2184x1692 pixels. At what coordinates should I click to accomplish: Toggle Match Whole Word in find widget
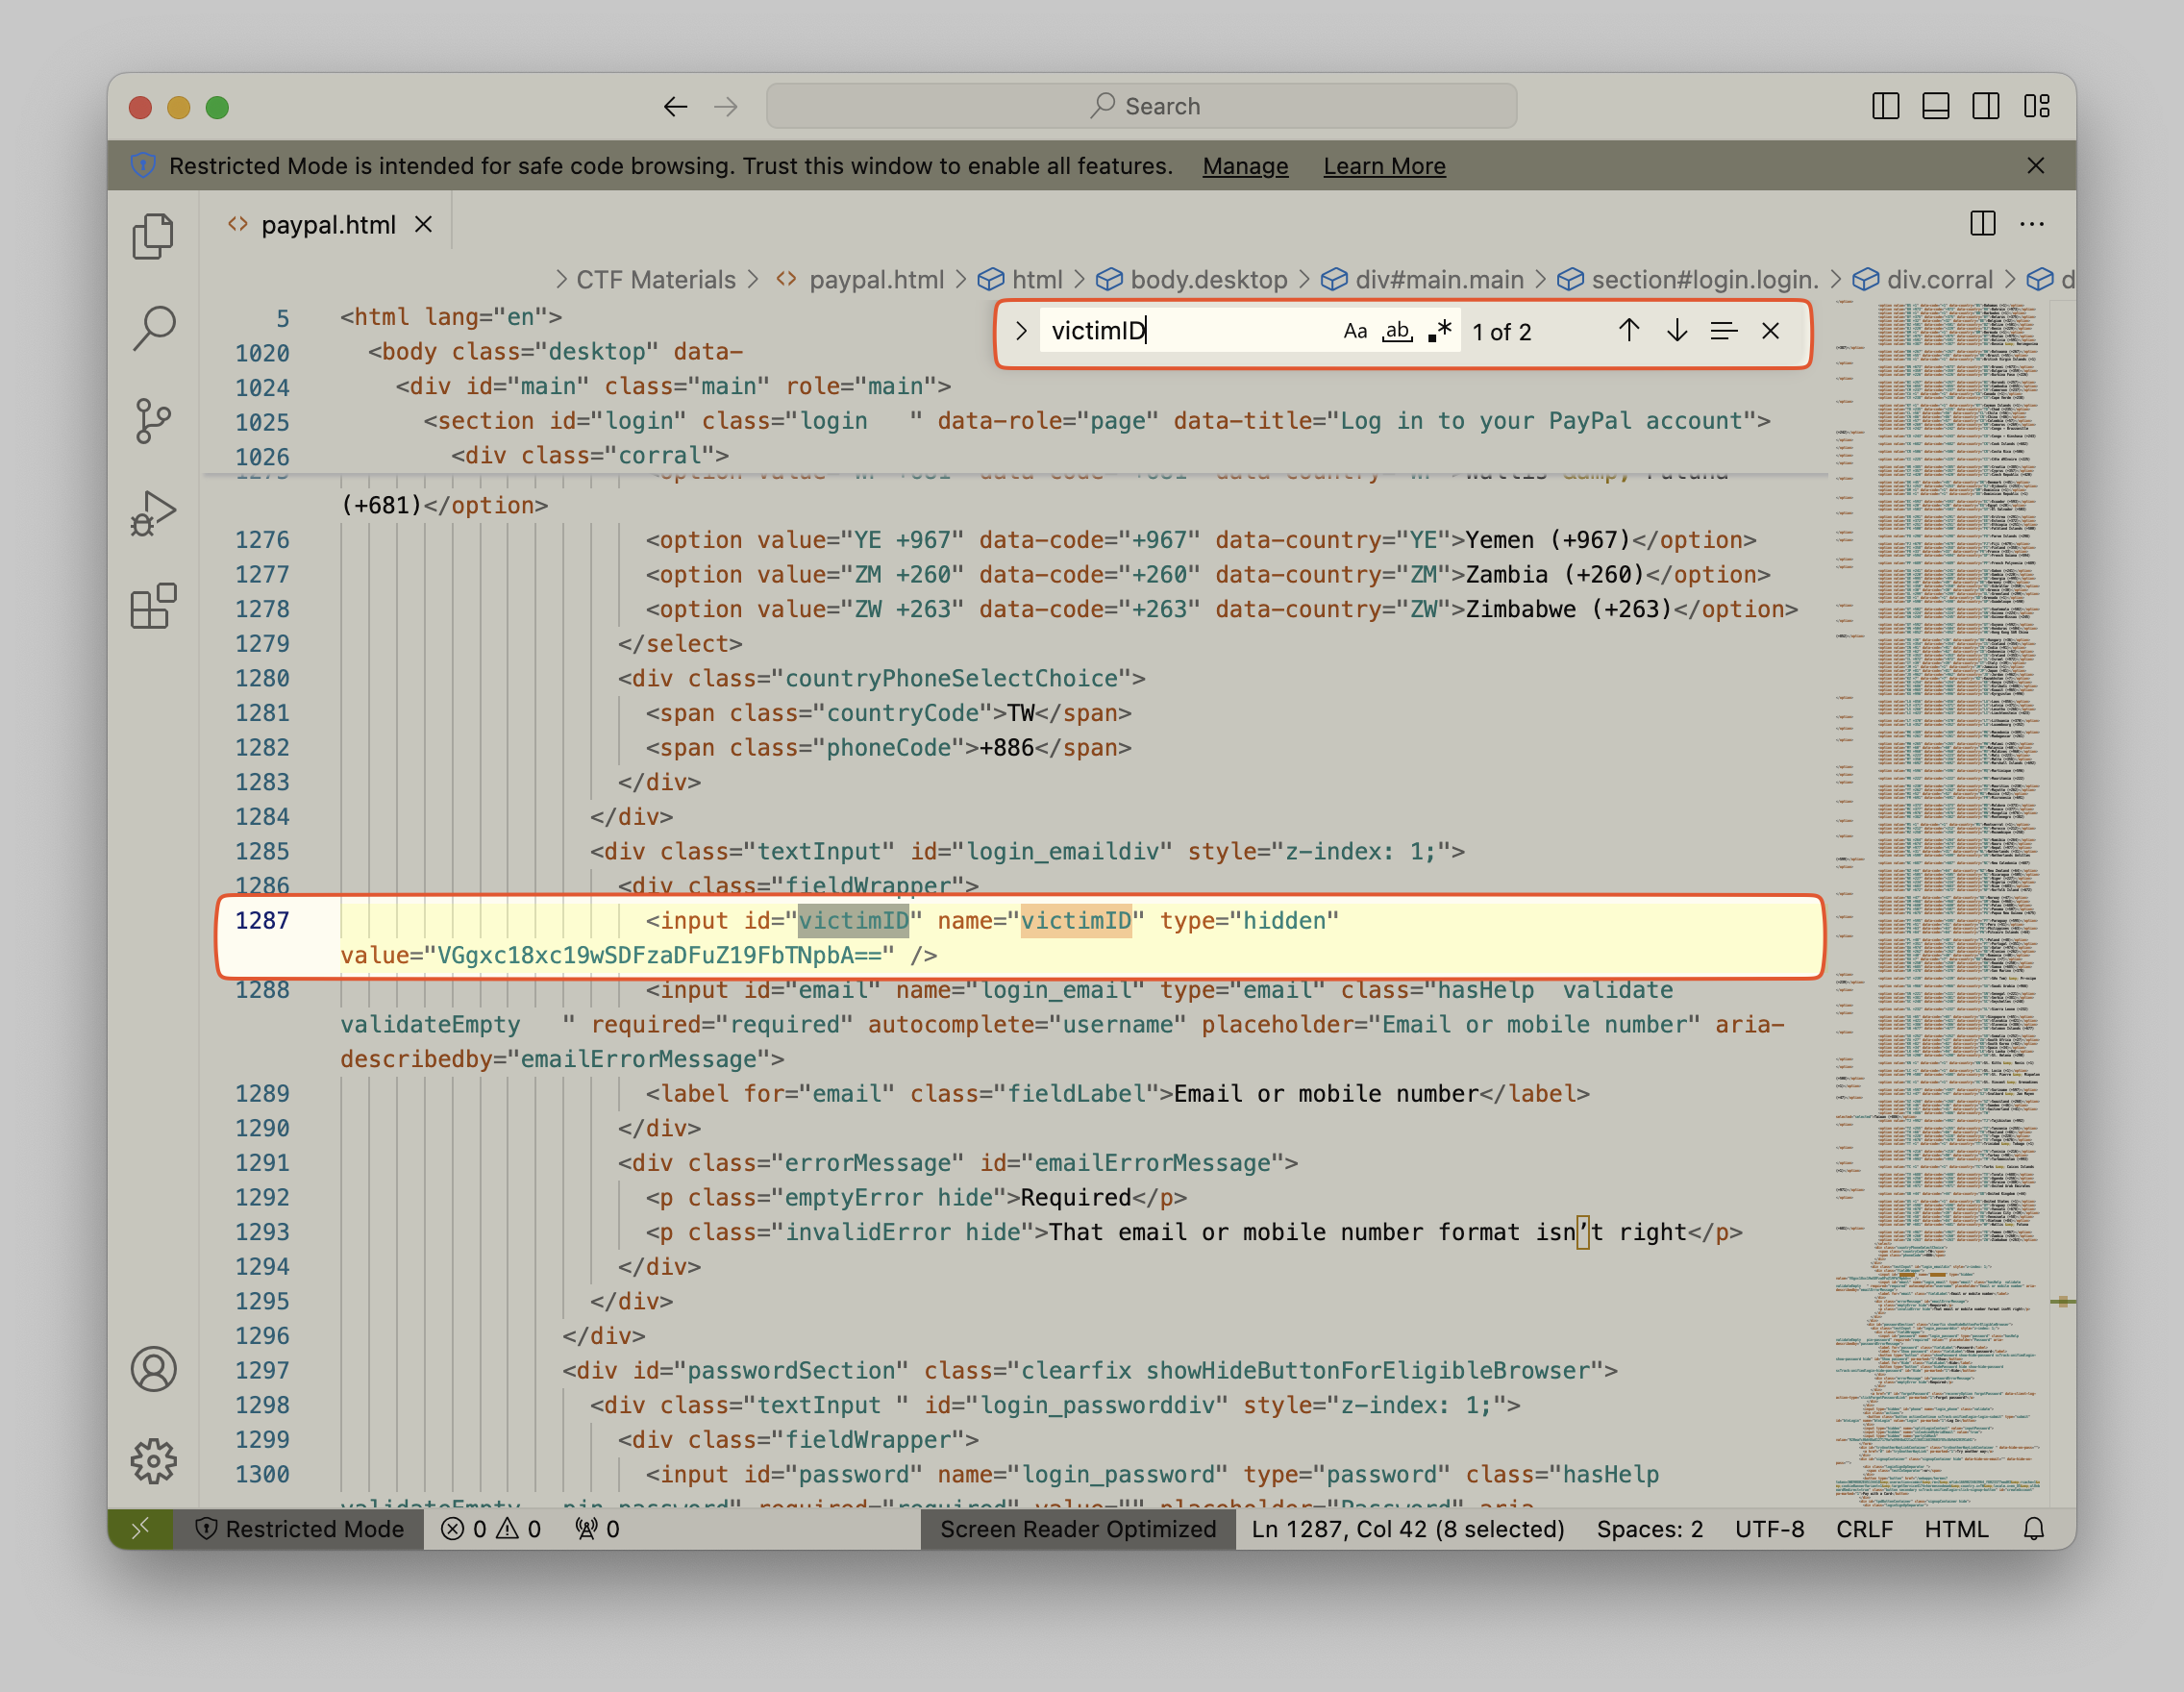(1397, 331)
